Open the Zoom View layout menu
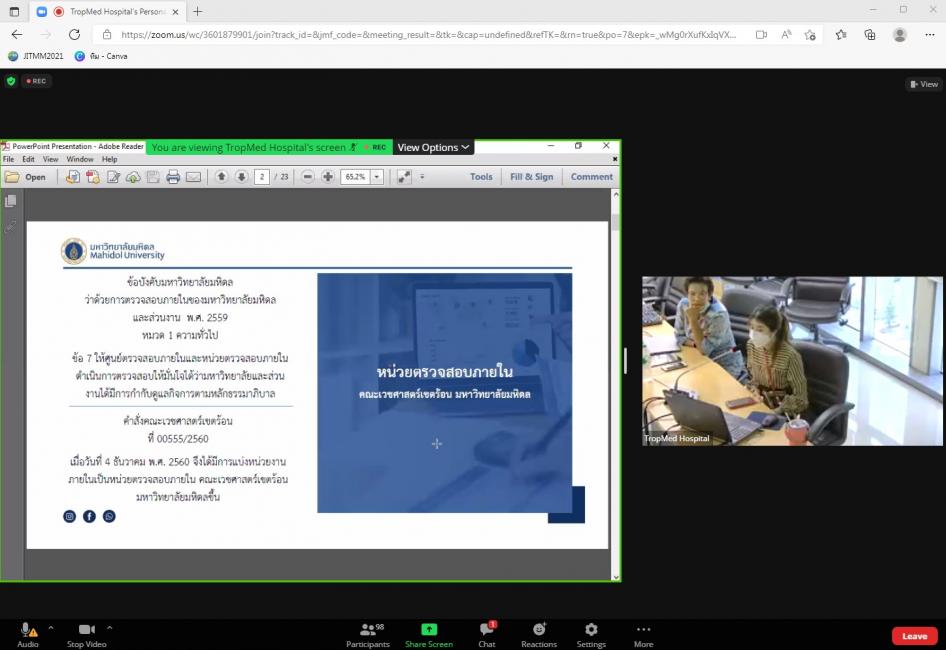Image resolution: width=946 pixels, height=650 pixels. point(924,84)
